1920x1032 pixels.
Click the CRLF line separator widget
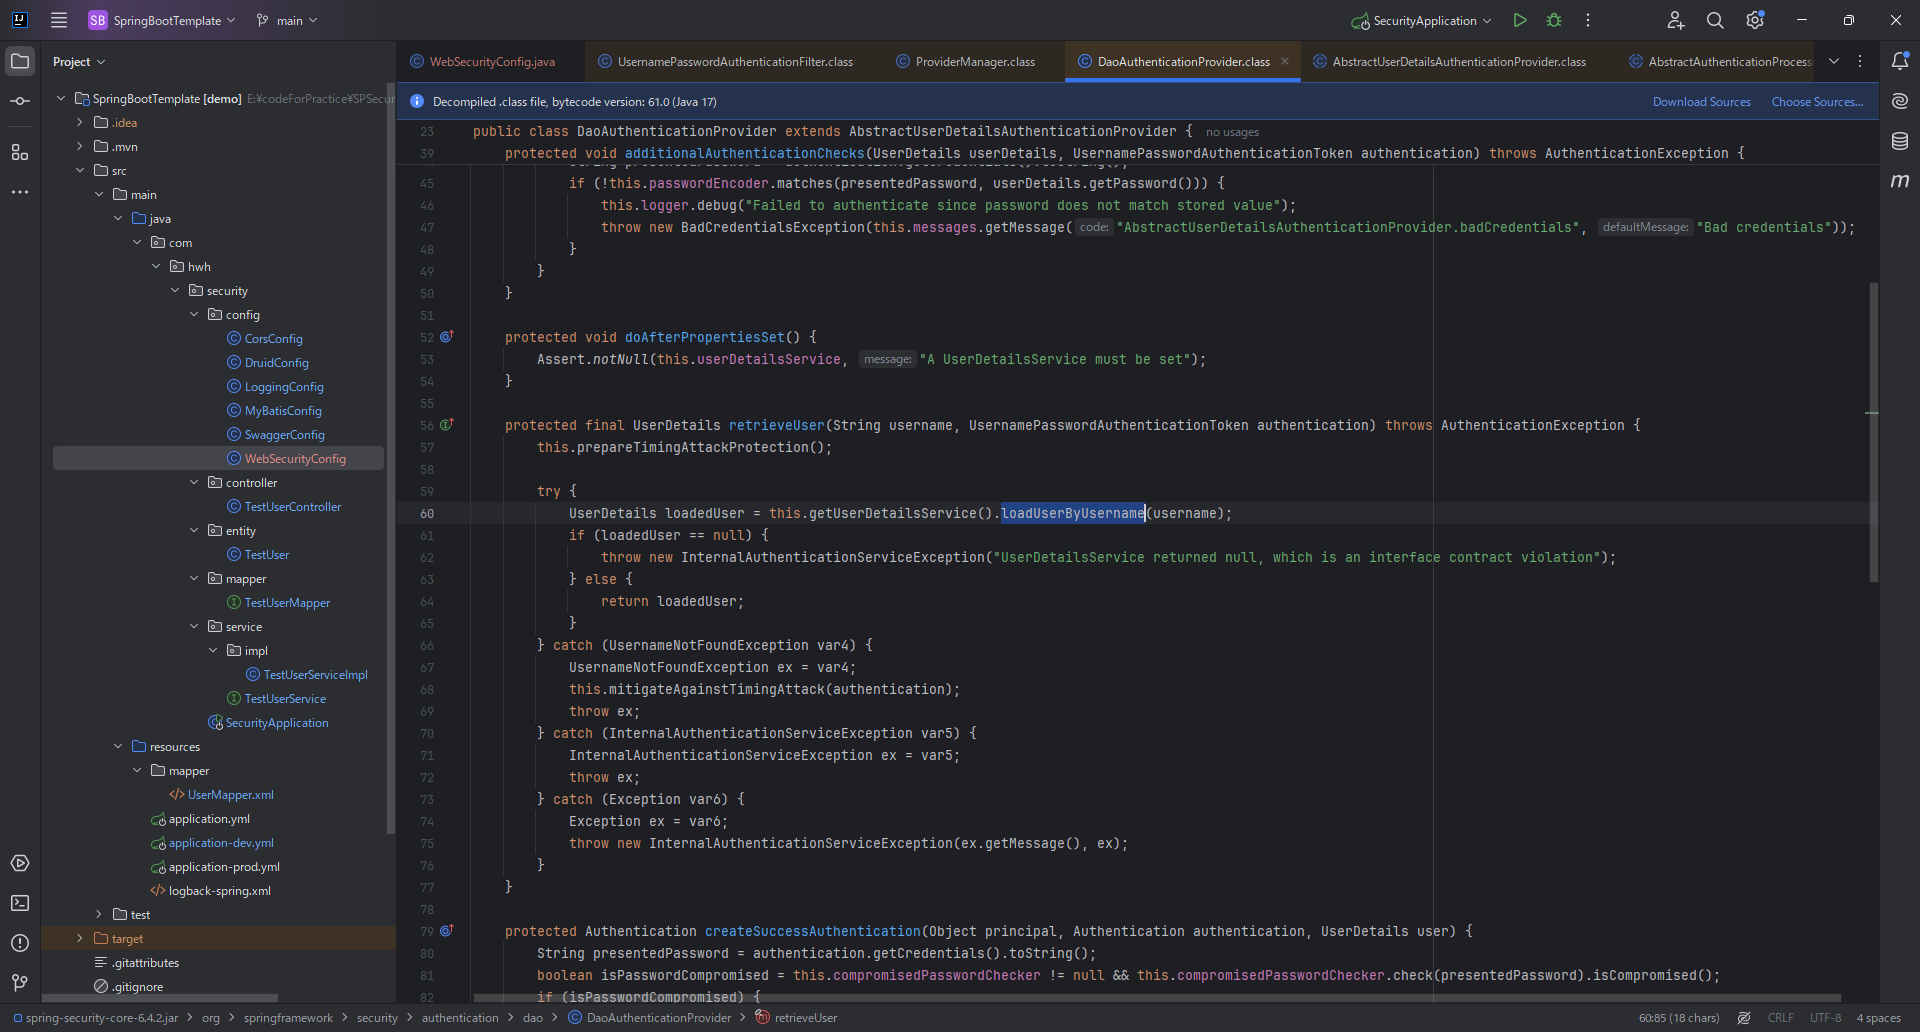(x=1780, y=1018)
